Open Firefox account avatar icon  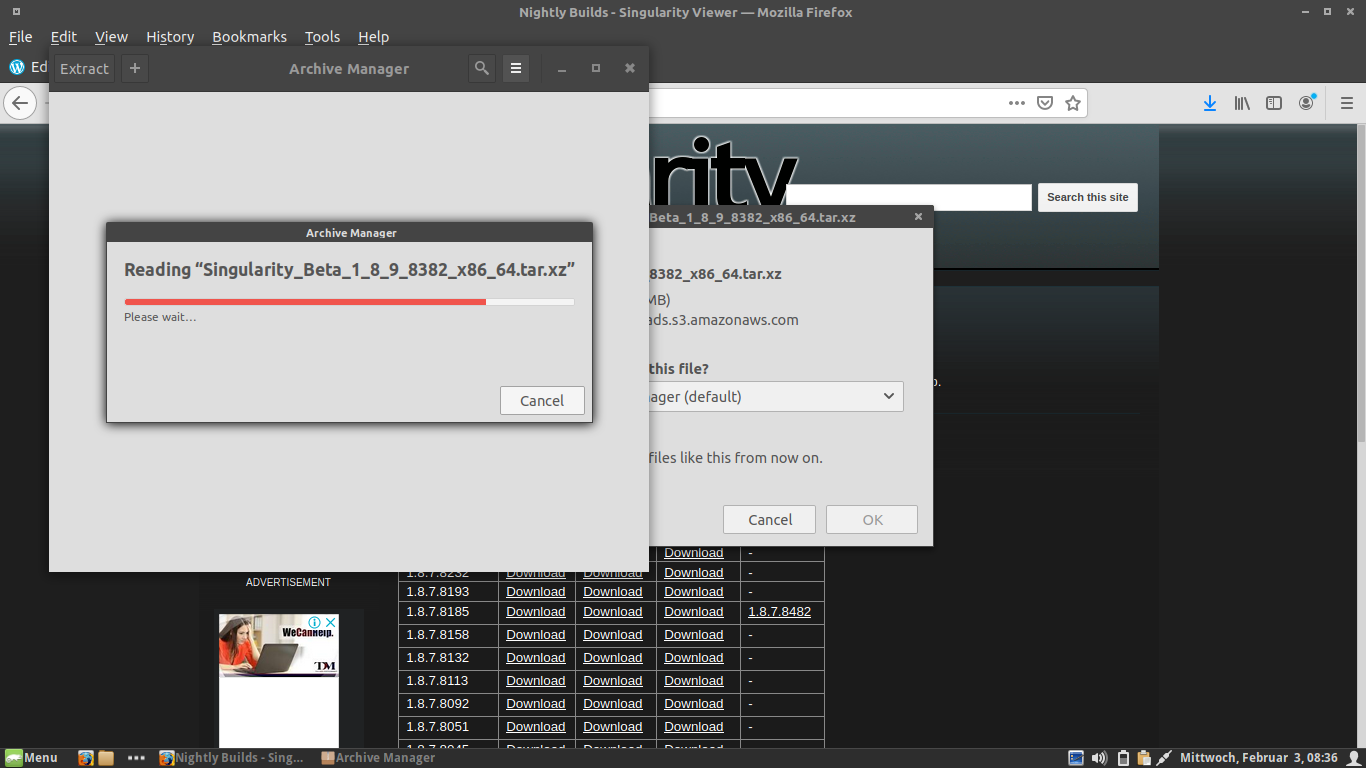[x=1306, y=103]
